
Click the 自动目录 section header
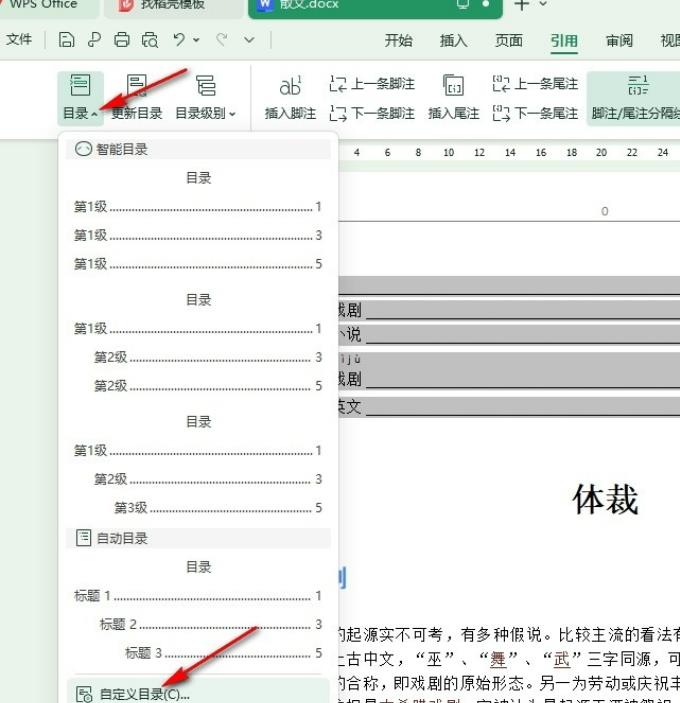tap(198, 538)
